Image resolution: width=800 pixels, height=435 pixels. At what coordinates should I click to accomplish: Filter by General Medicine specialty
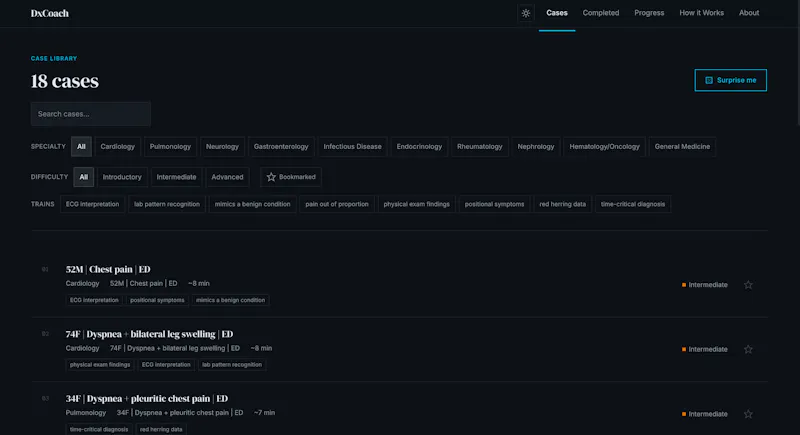[682, 147]
